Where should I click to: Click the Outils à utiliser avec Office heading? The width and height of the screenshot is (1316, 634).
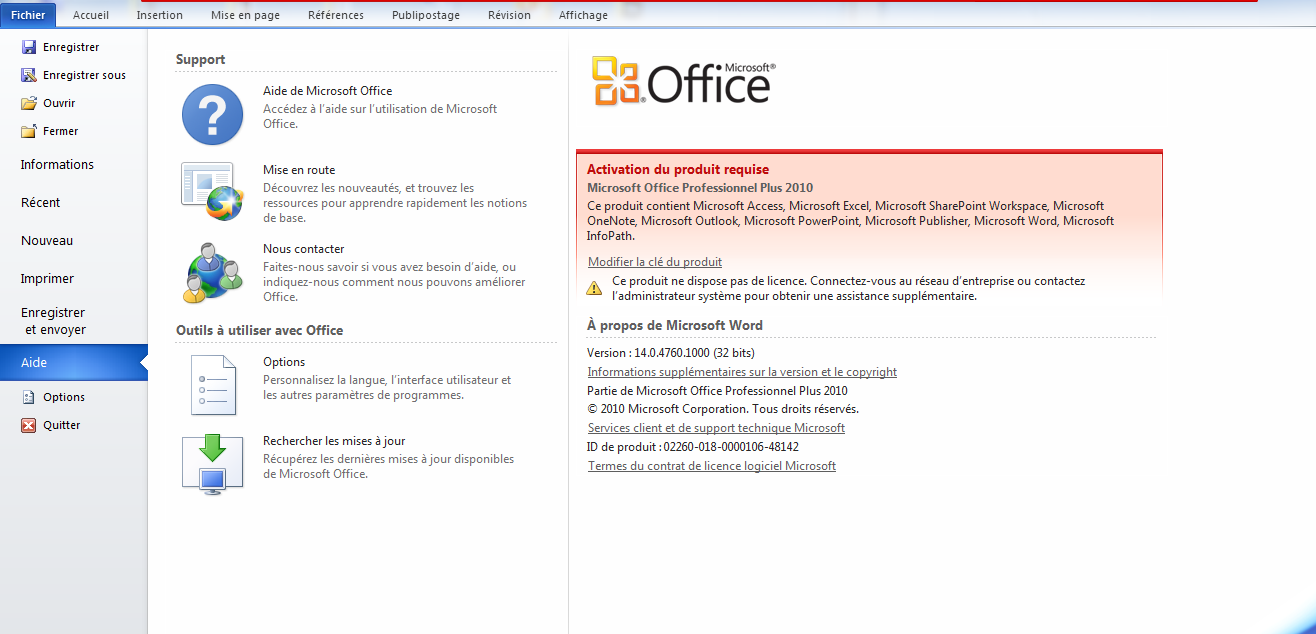(x=260, y=330)
